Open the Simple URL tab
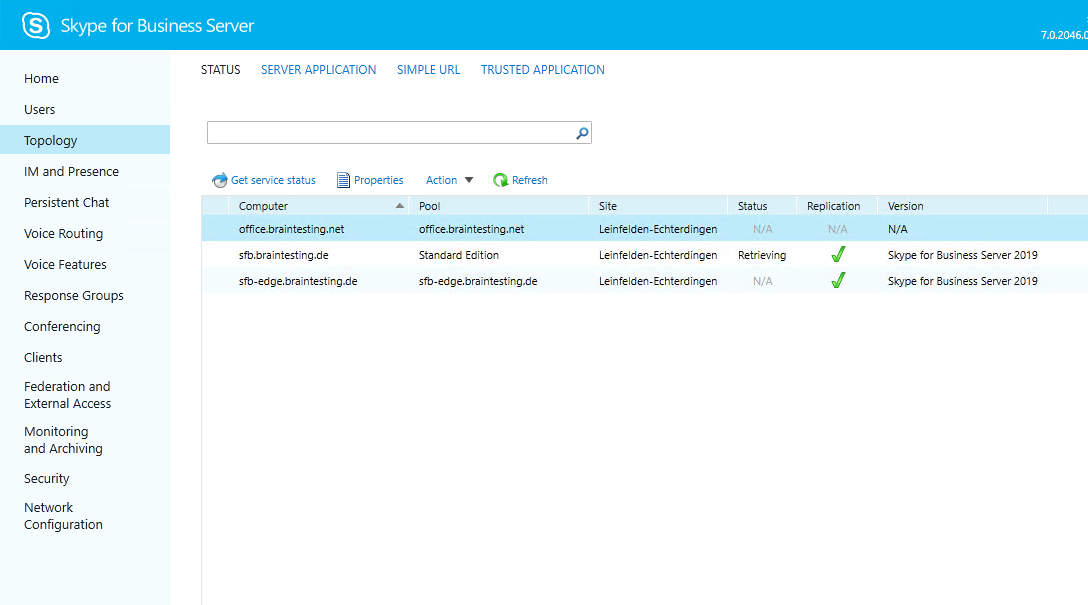1088x605 pixels. click(x=428, y=70)
